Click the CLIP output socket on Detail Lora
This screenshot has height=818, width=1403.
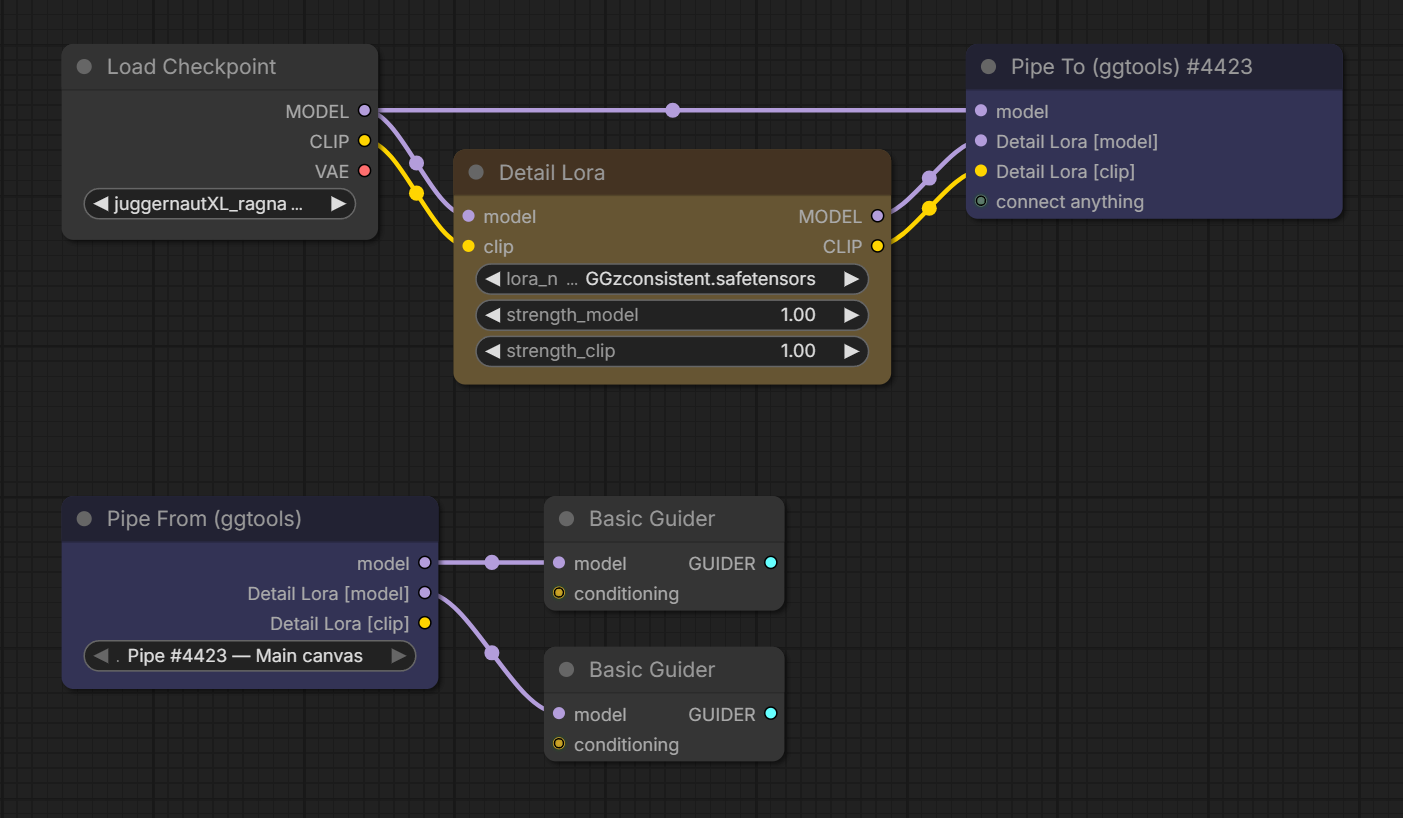pyautogui.click(x=877, y=246)
